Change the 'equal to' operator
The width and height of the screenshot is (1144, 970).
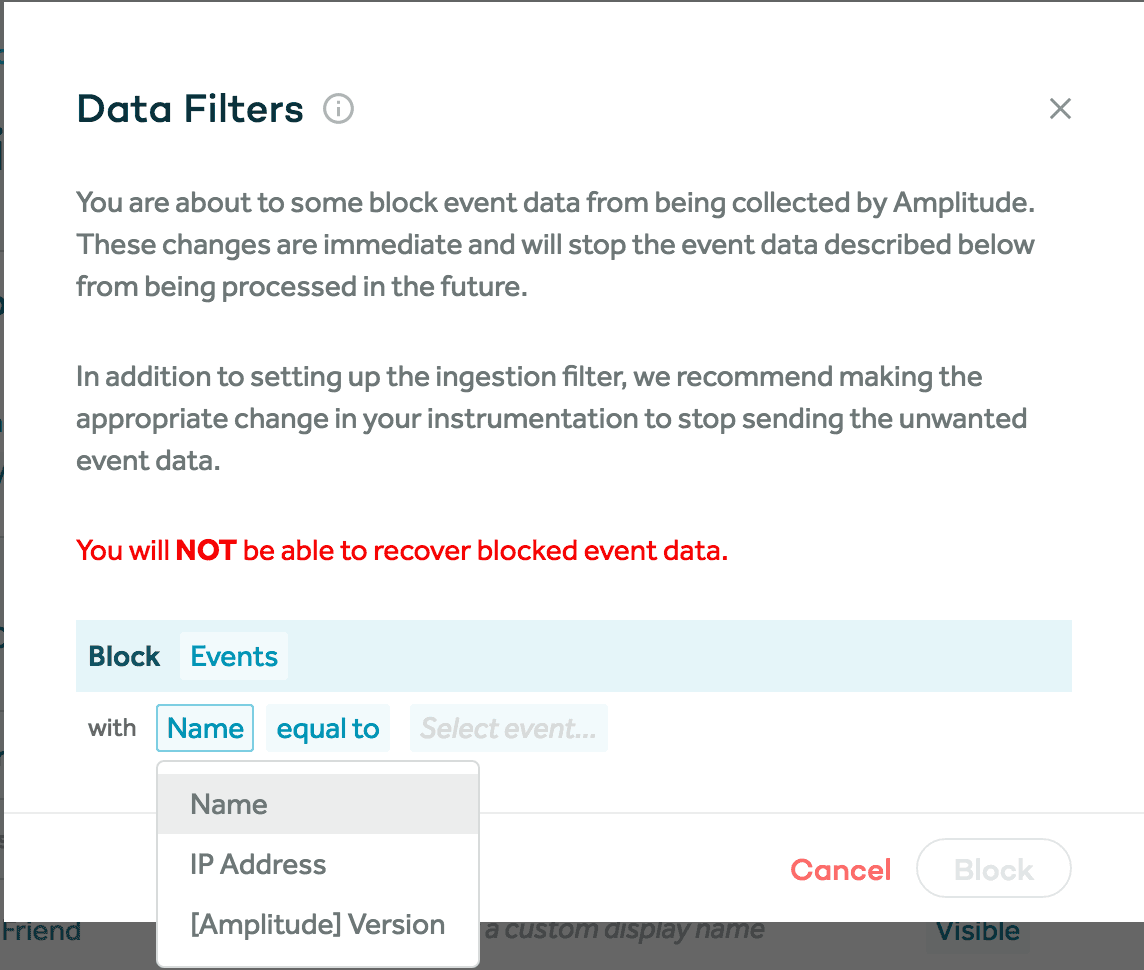pos(328,729)
